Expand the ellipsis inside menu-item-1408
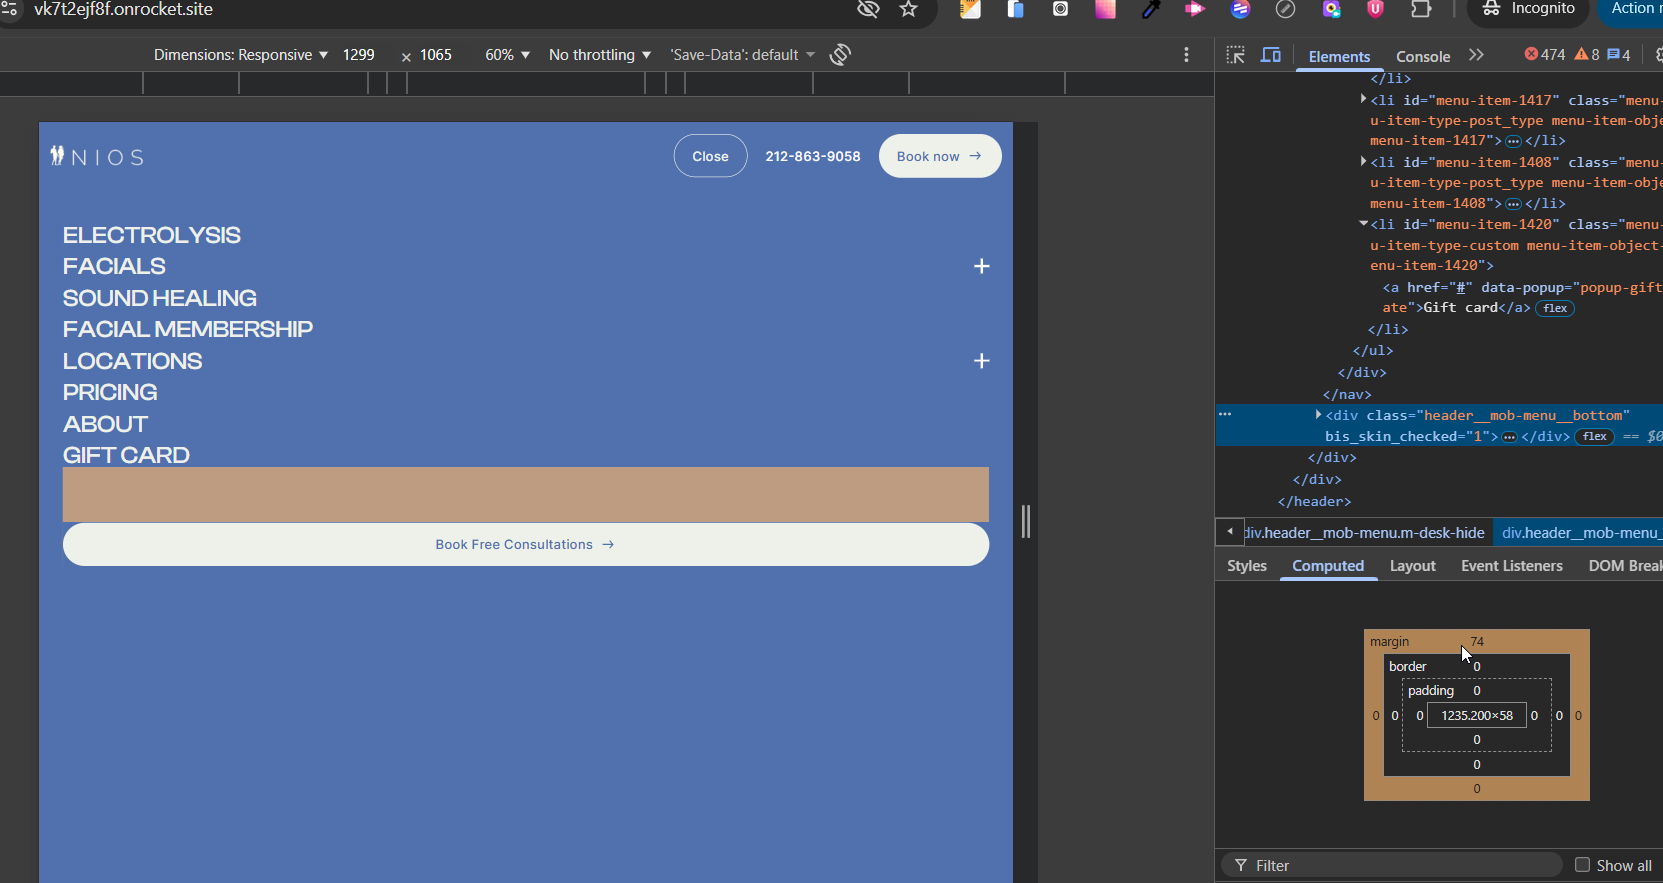1663x883 pixels. coord(1513,204)
